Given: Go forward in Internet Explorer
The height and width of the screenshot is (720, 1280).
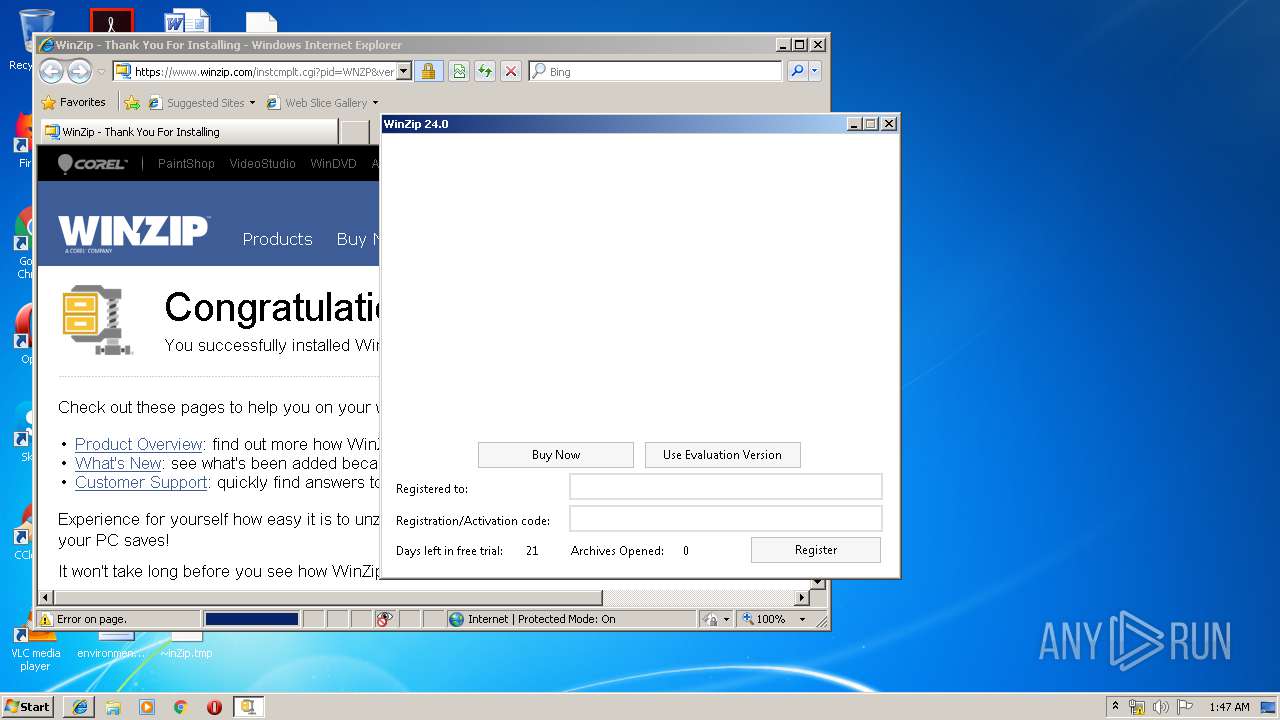Looking at the screenshot, I should 79,71.
